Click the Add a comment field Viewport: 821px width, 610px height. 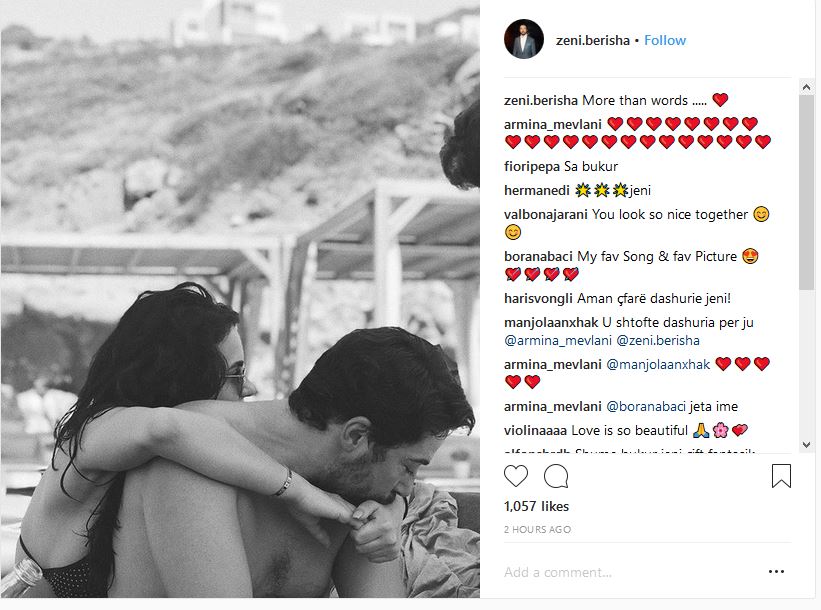click(x=628, y=572)
